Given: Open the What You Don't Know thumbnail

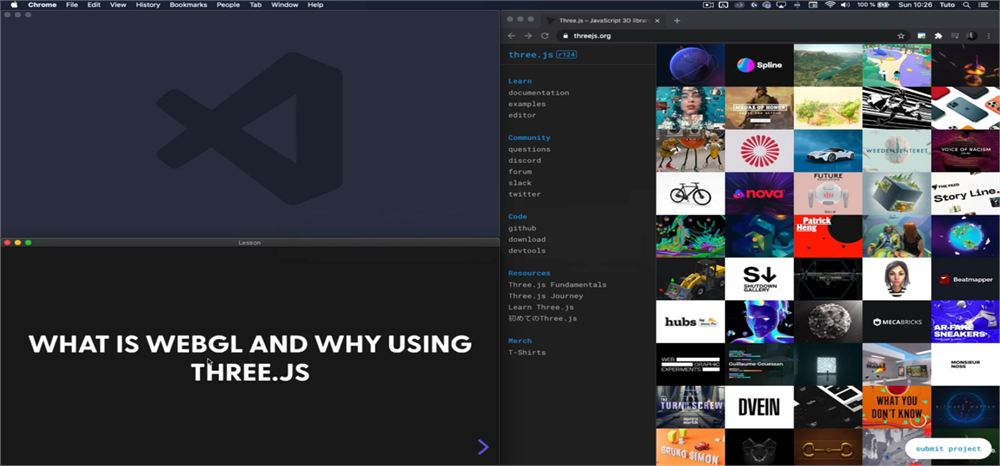Looking at the screenshot, I should [x=897, y=407].
